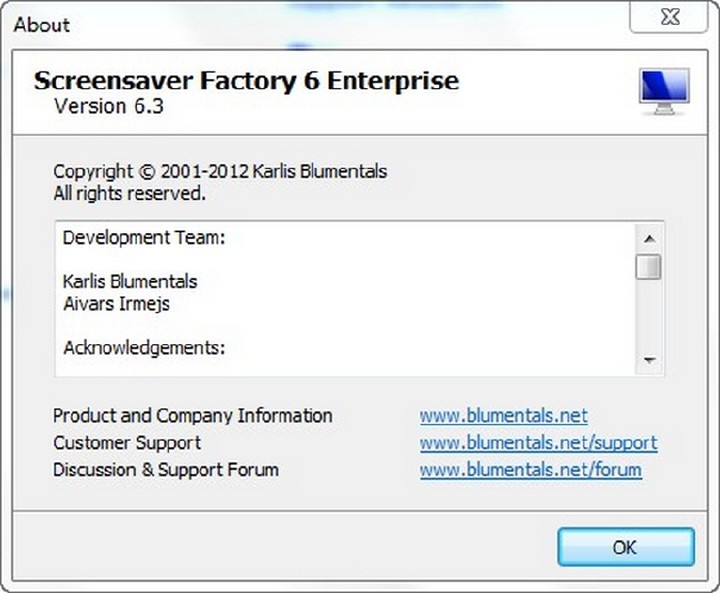Click the "About" title bar text
Image resolution: width=720 pixels, height=593 pixels.
[x=42, y=25]
